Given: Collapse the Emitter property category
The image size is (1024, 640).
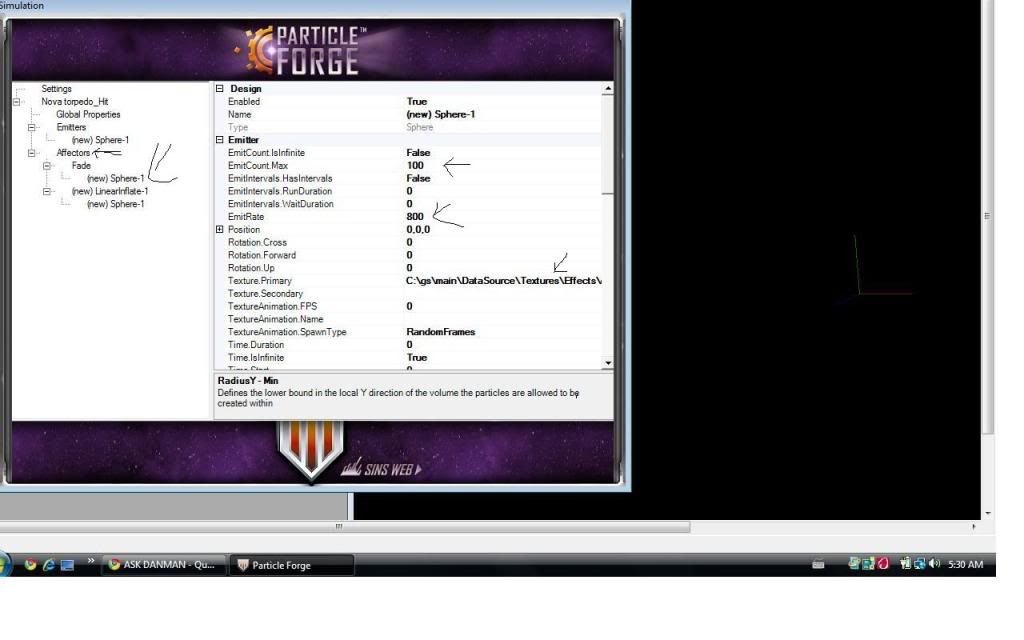Looking at the screenshot, I should [220, 140].
